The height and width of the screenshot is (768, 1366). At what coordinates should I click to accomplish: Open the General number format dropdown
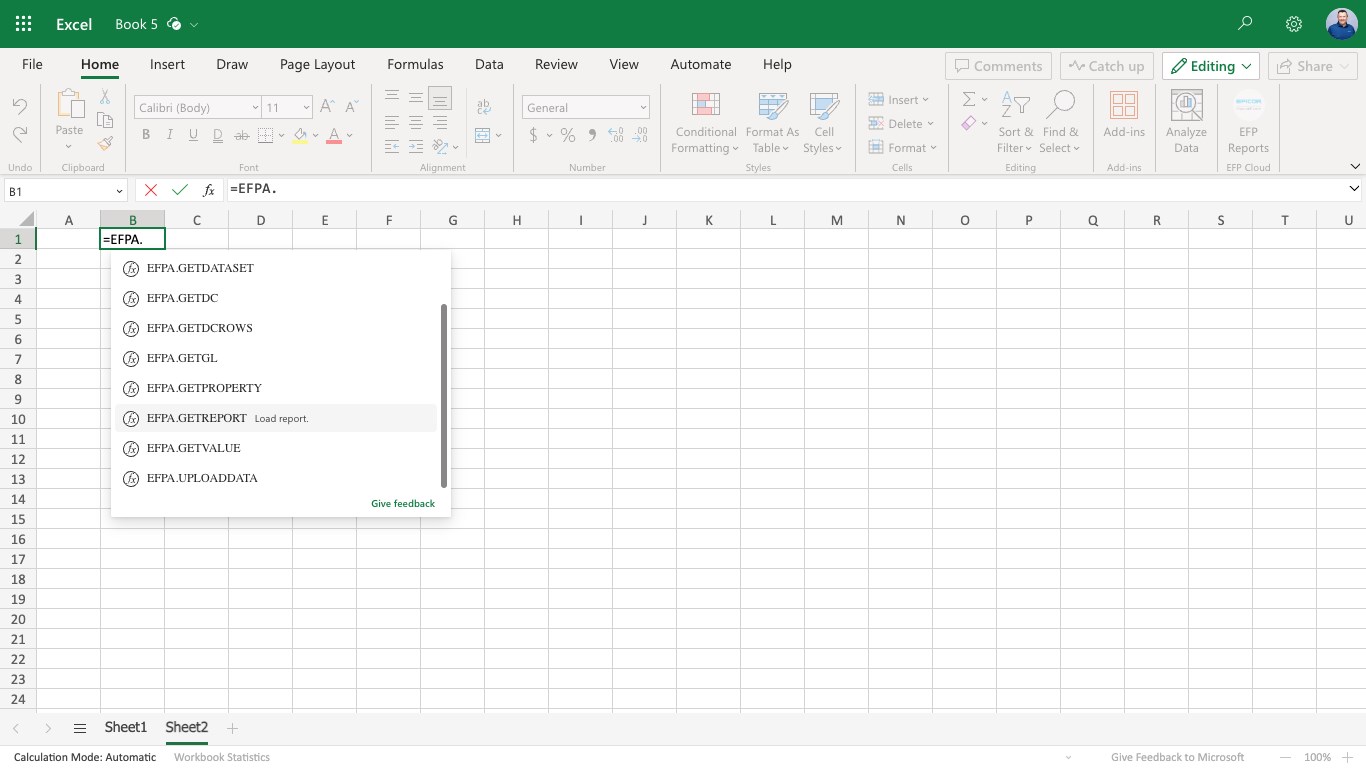(642, 107)
